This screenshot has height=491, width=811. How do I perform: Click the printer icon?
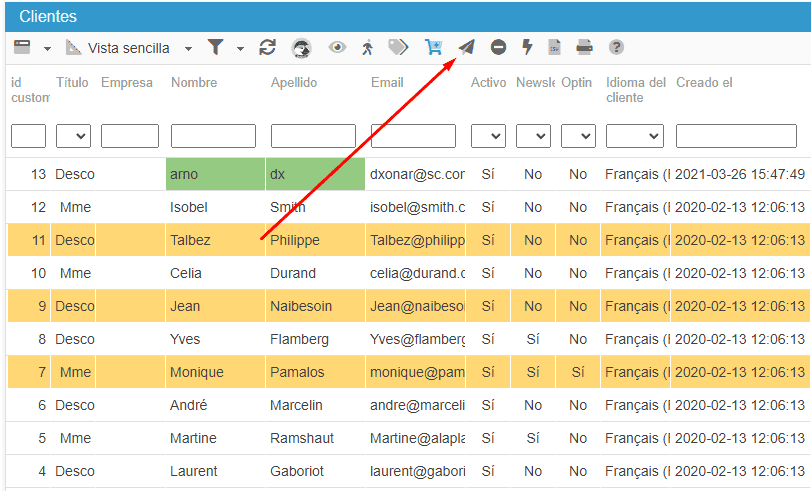click(x=585, y=48)
